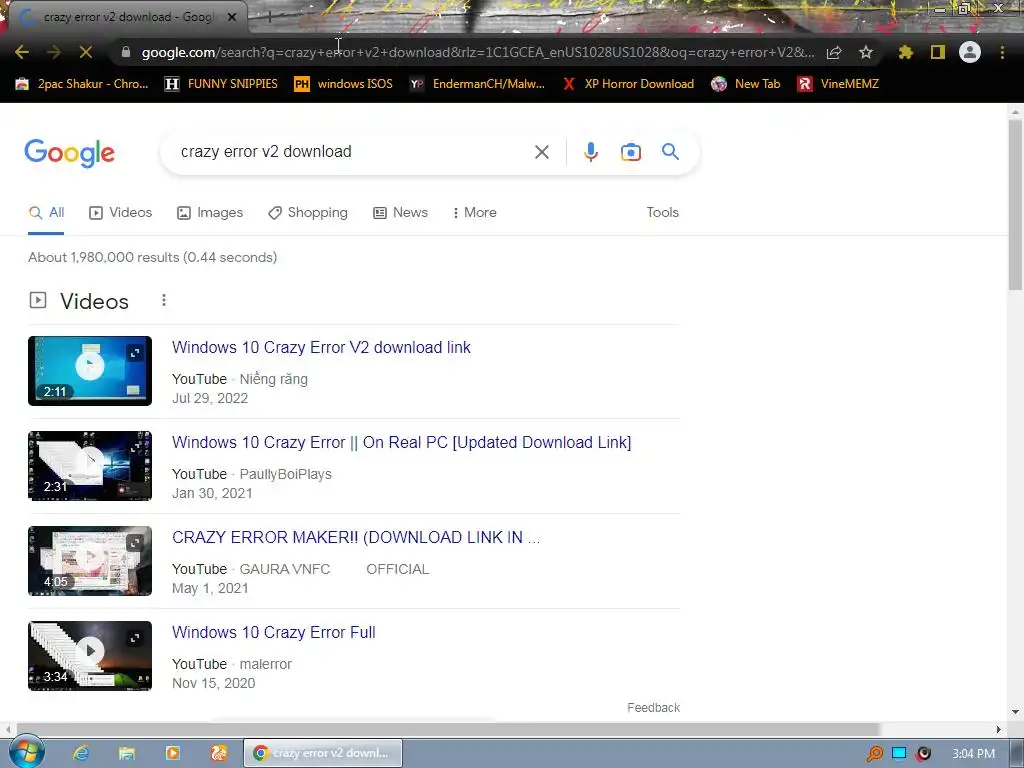Close the crazy error v2 download tab
Viewport: 1024px width, 768px height.
coord(232,18)
